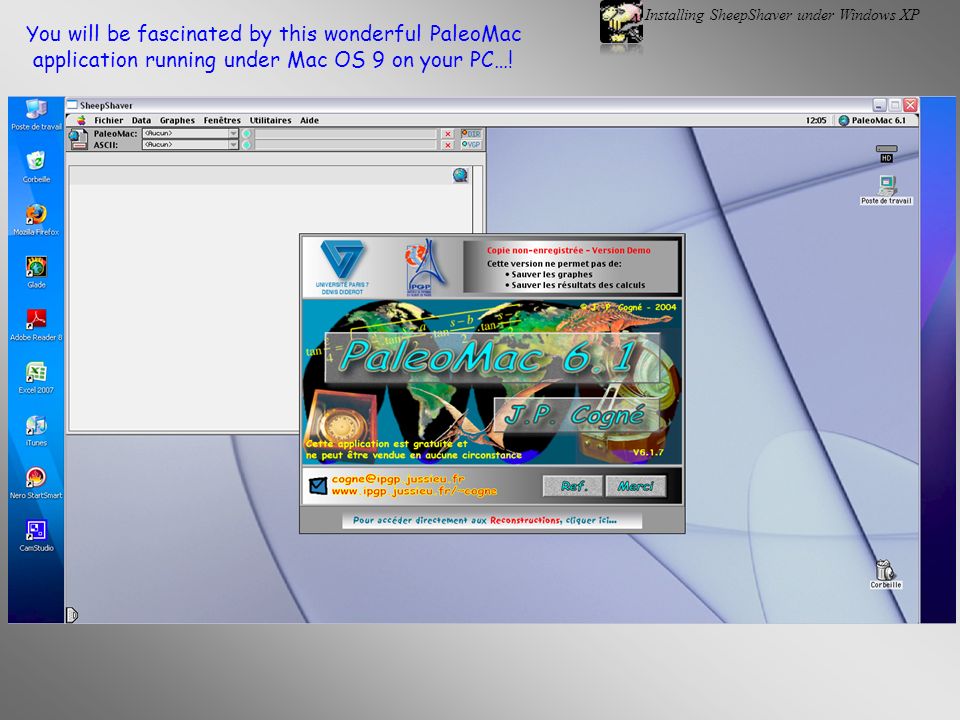Select the DIR mode button

coord(471,133)
